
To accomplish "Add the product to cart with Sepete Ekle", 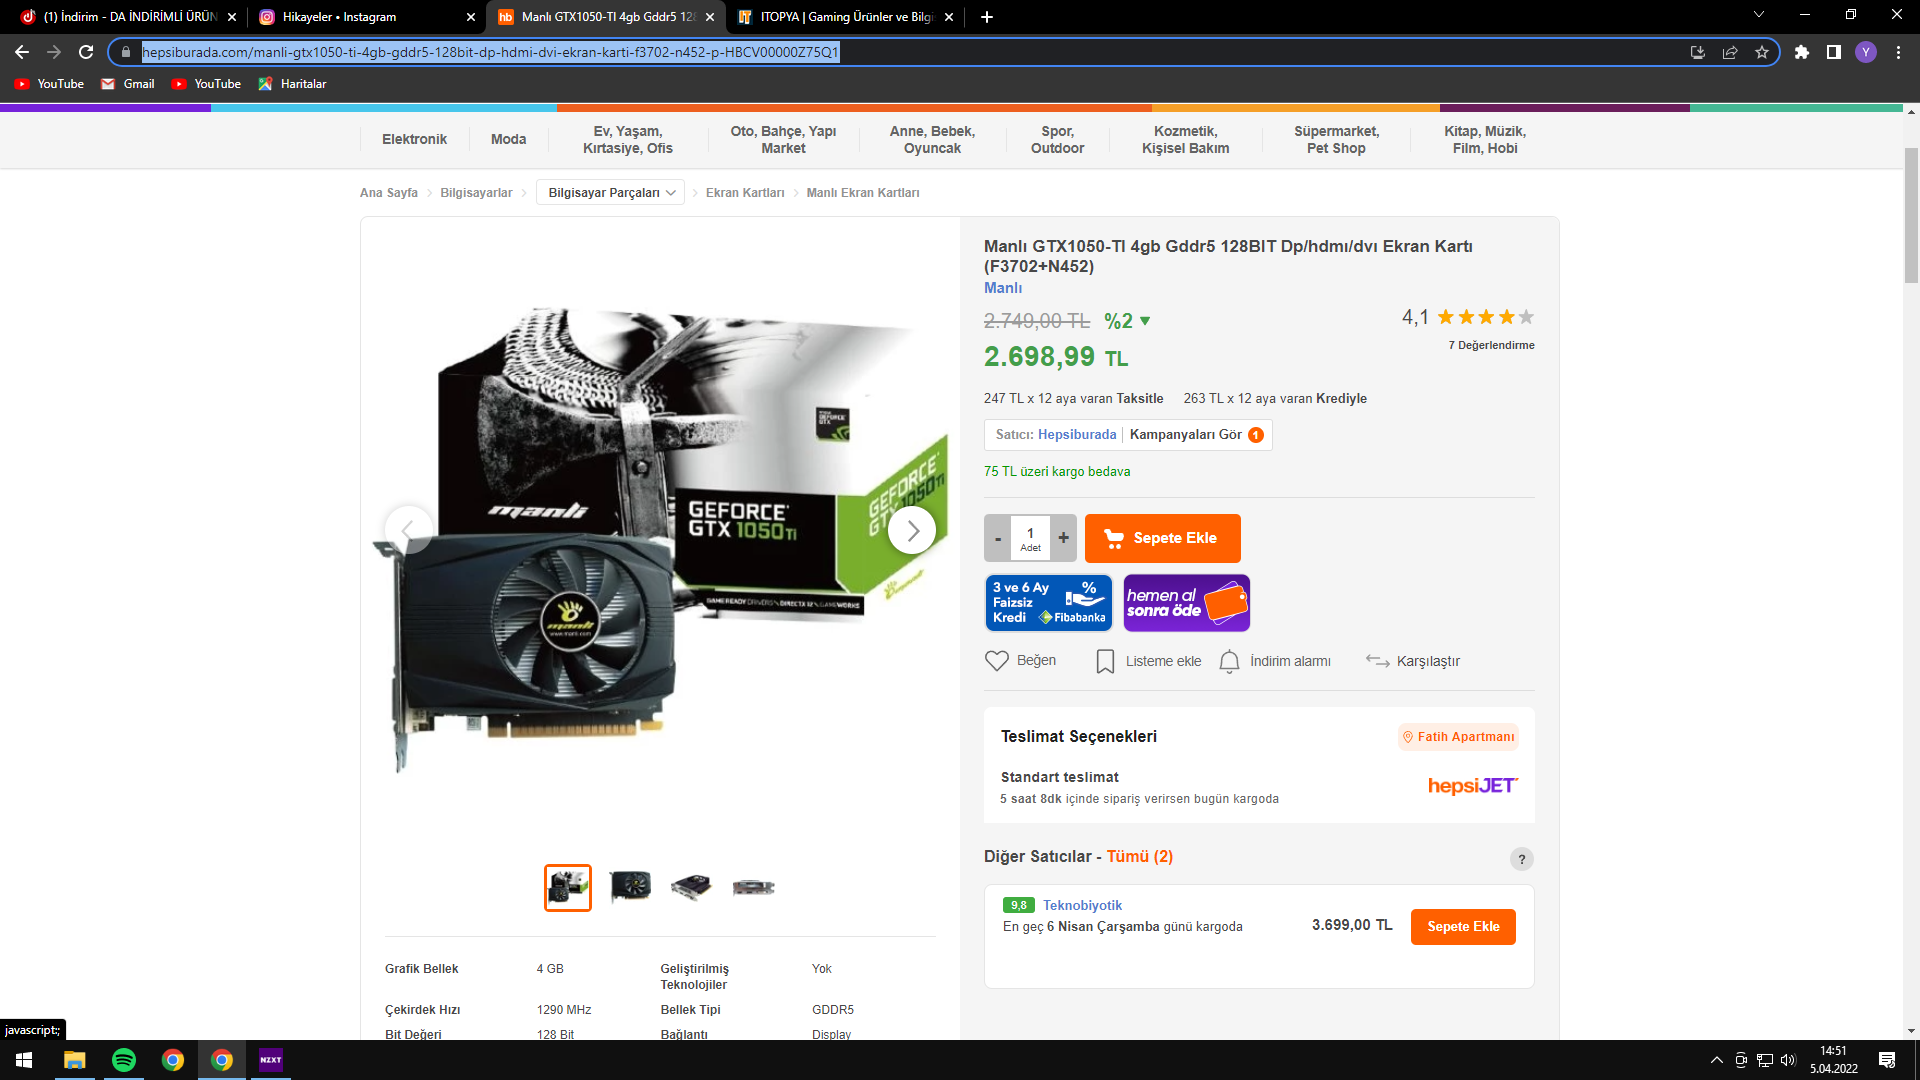I will pyautogui.click(x=1162, y=538).
